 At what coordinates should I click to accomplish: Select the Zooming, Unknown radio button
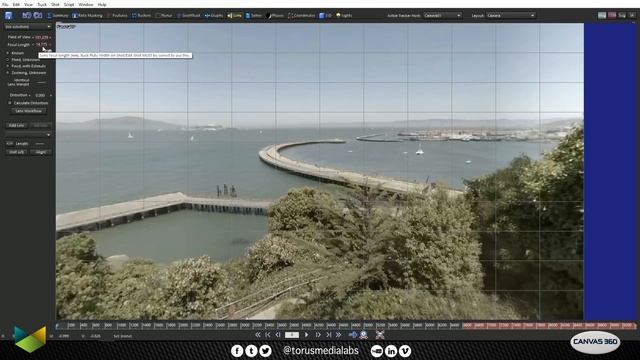tap(8, 73)
